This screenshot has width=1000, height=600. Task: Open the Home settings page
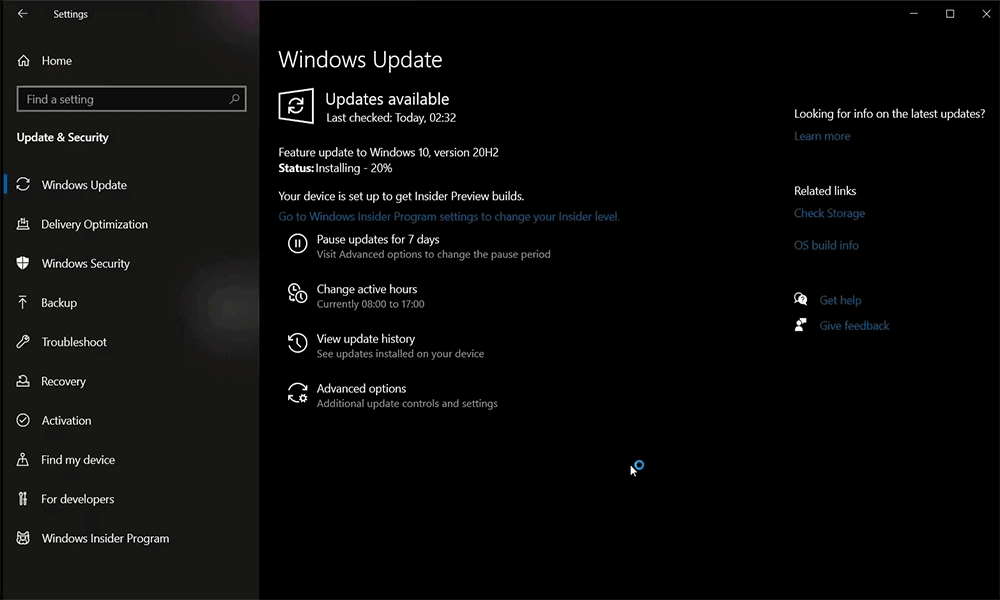57,61
